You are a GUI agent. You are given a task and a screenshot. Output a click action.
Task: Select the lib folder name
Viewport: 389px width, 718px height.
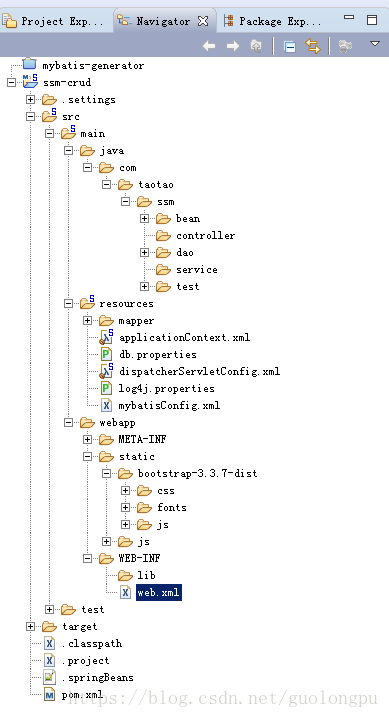pos(146,575)
